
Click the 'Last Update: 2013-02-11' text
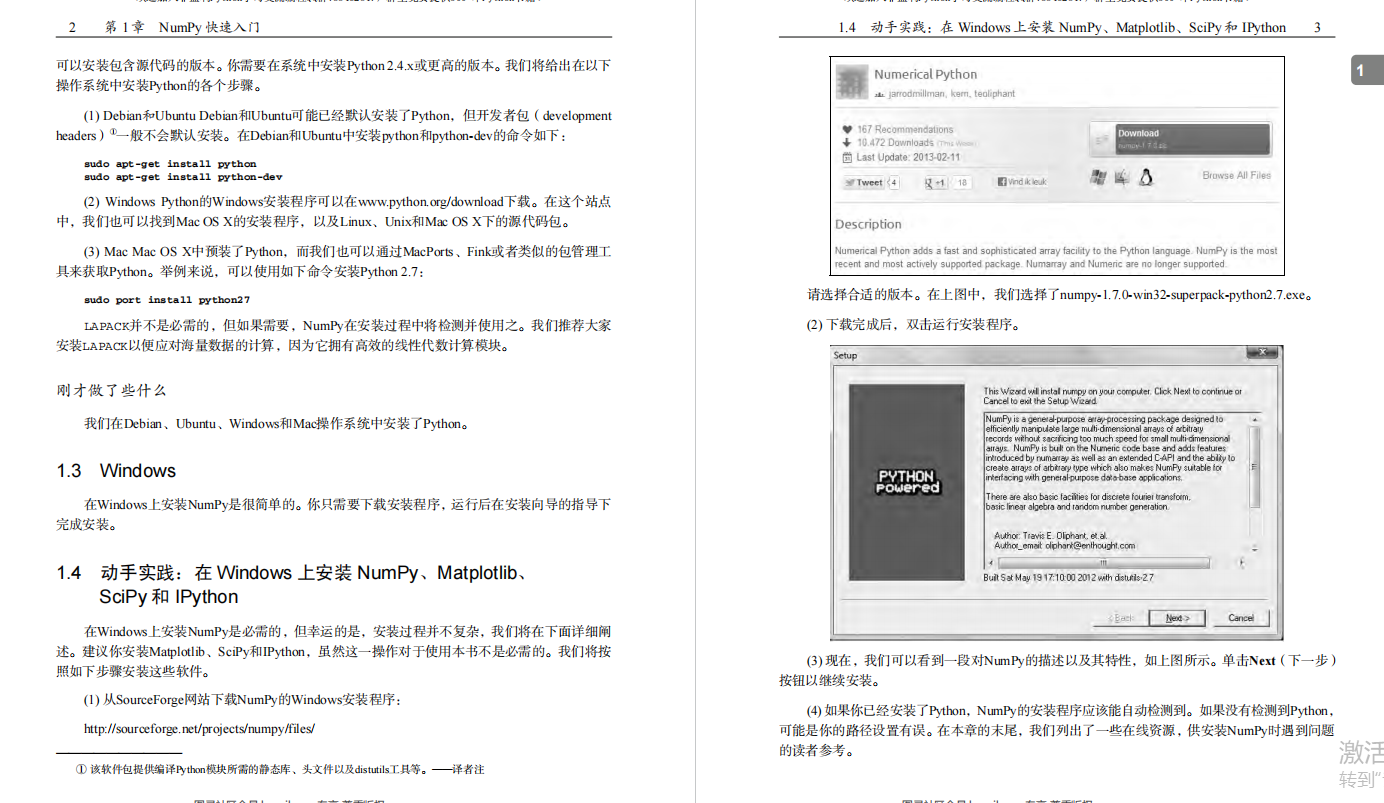(907, 157)
